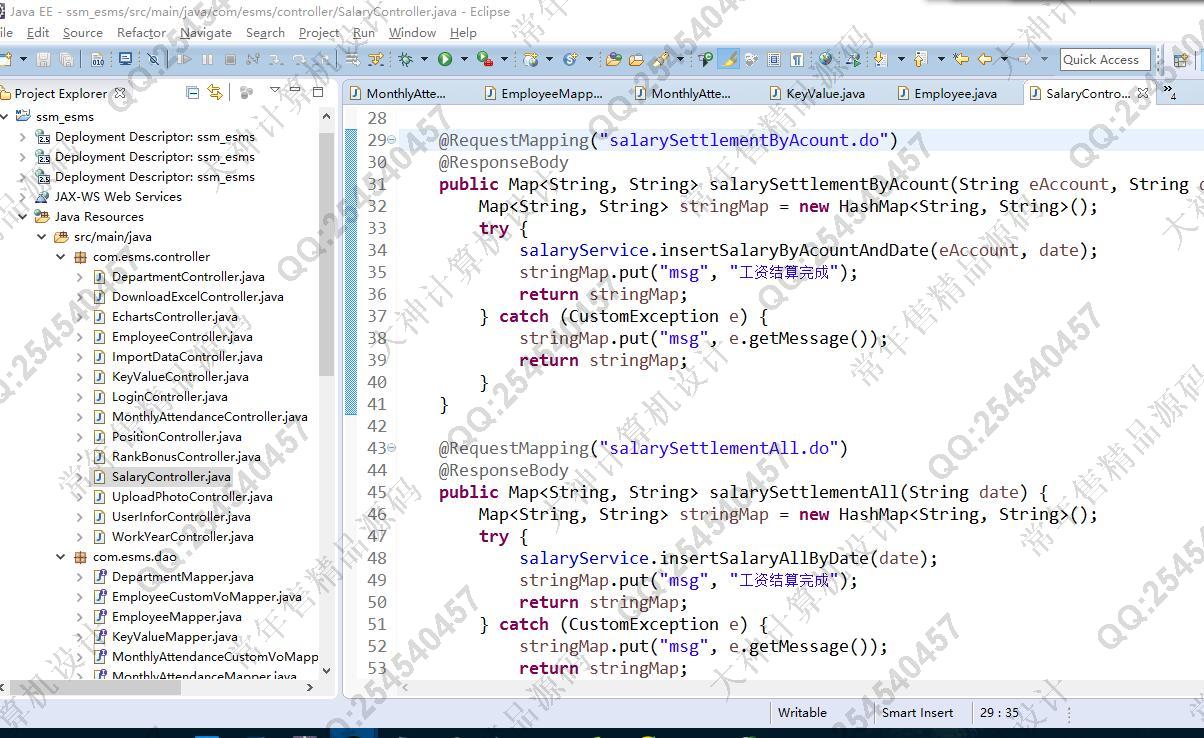The width and height of the screenshot is (1204, 738).
Task: Click the binary 010 toolbar icon
Action: point(97,60)
